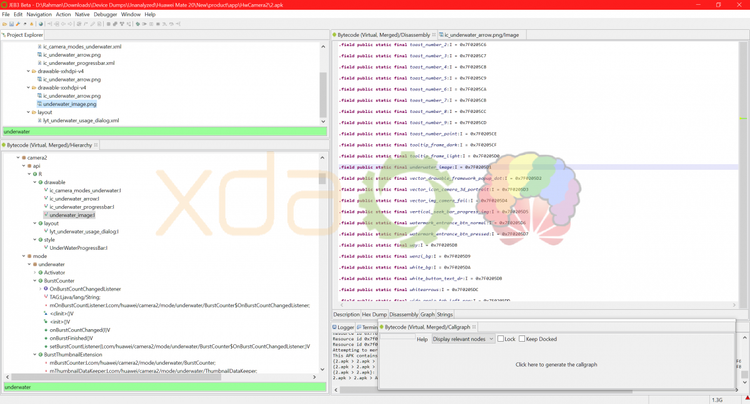The image size is (750, 404).
Task: Click the green debugger start icon in toolbar
Action: pos(138,24)
